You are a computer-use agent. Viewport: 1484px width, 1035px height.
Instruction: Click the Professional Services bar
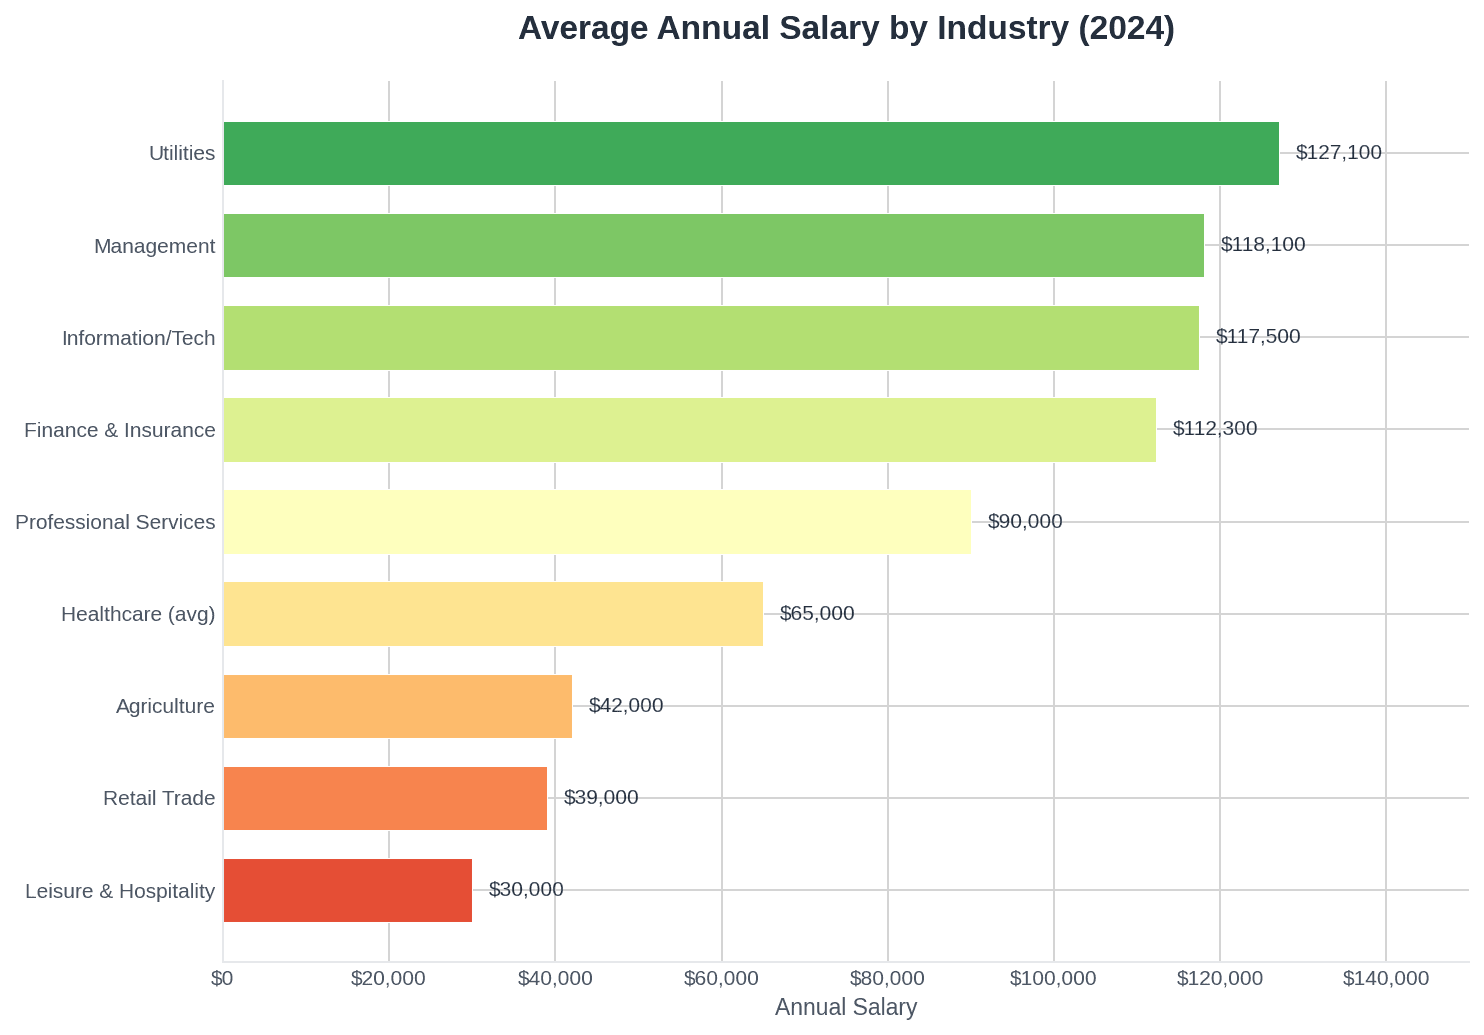click(597, 521)
